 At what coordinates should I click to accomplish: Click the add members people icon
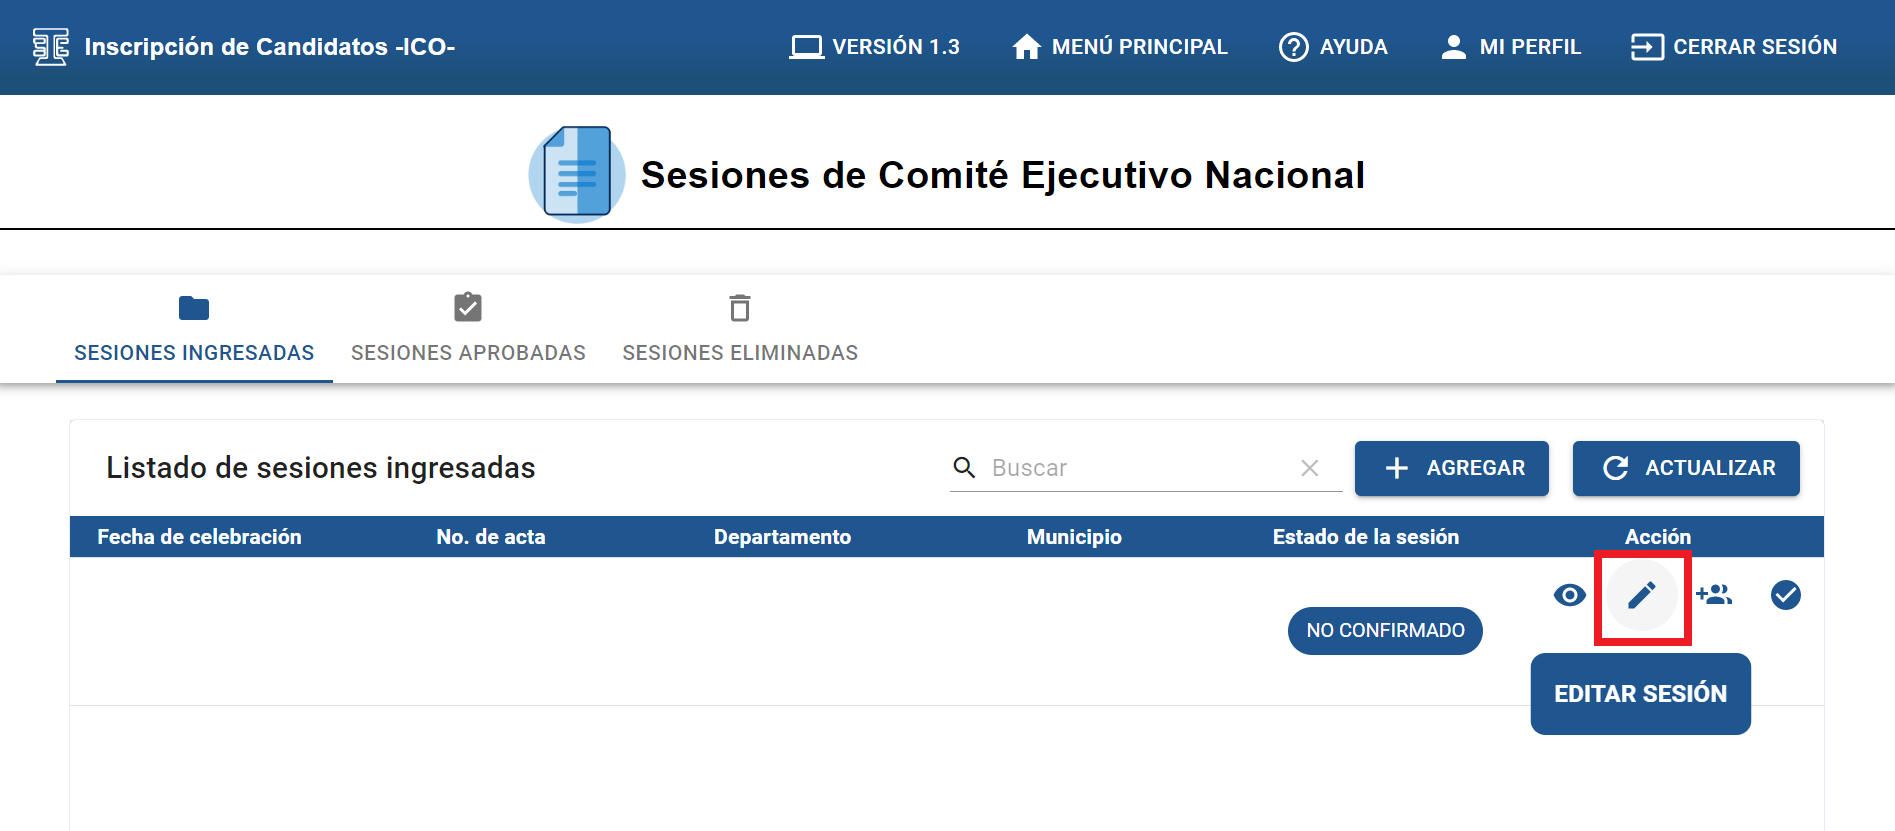tap(1714, 595)
